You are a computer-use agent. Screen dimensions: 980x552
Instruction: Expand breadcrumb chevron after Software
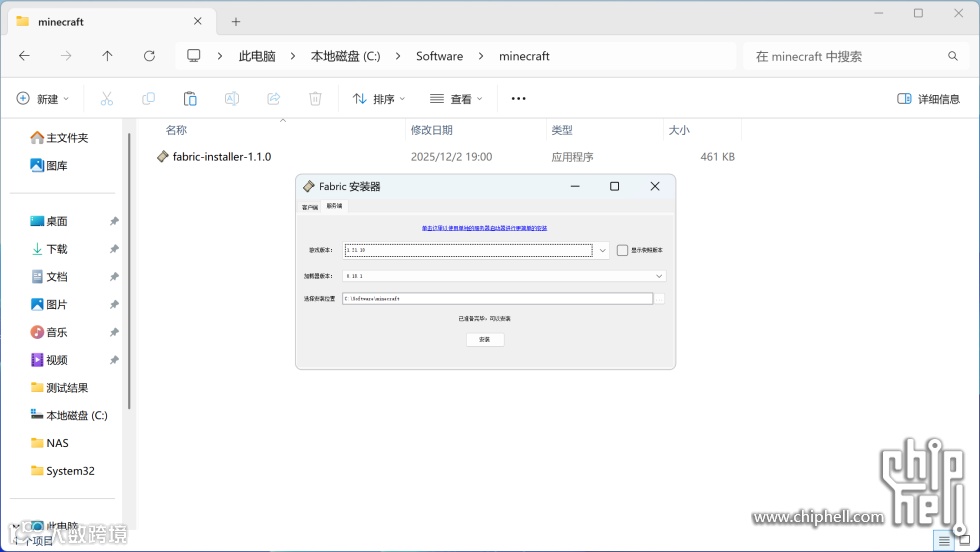click(481, 56)
